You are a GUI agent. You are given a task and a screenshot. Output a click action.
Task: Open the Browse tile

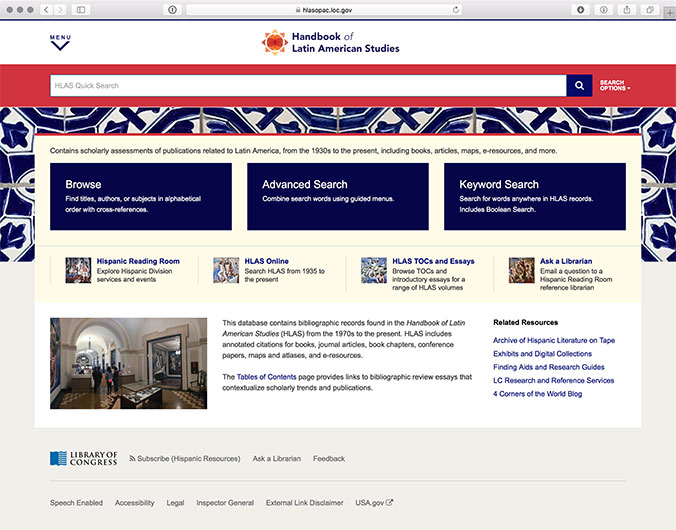(x=141, y=196)
